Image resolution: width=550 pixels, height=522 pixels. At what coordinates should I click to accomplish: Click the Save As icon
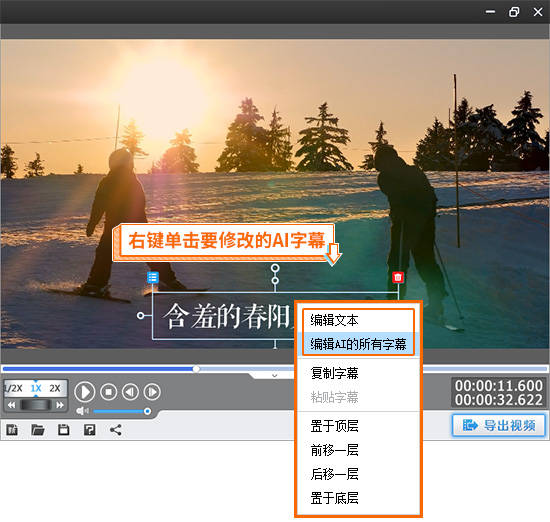click(89, 430)
